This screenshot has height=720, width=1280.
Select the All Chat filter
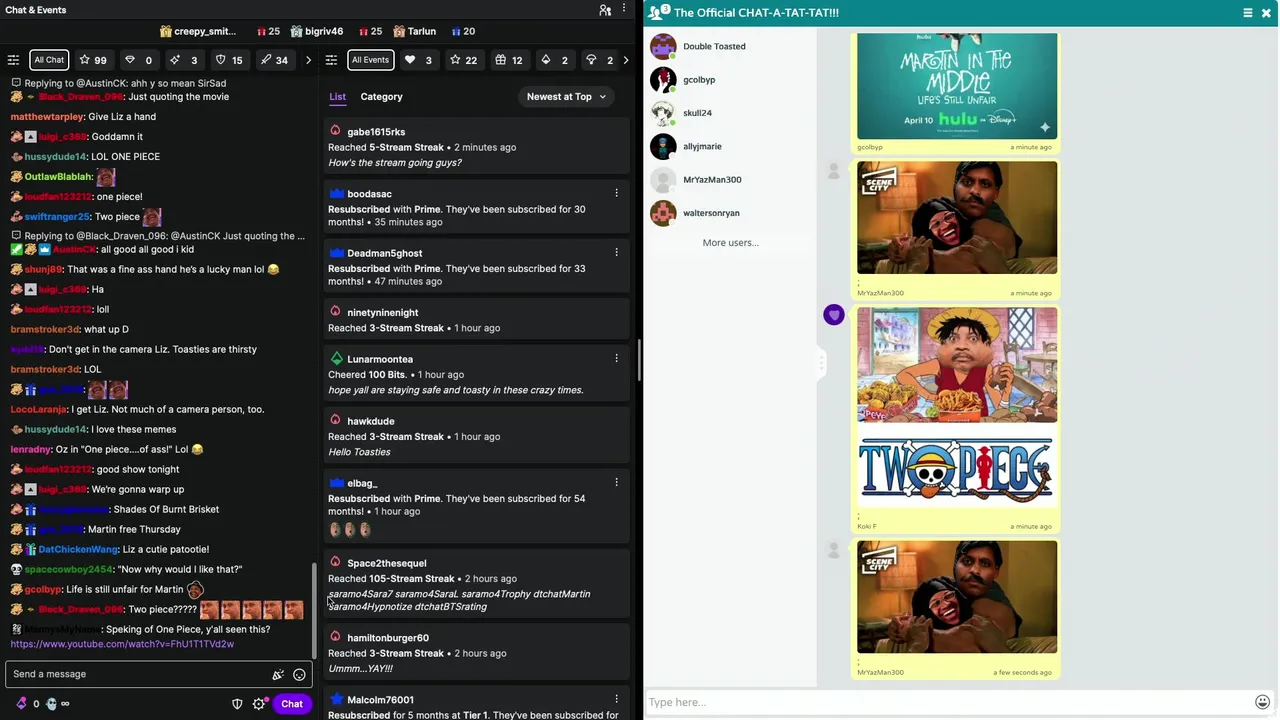(x=49, y=60)
